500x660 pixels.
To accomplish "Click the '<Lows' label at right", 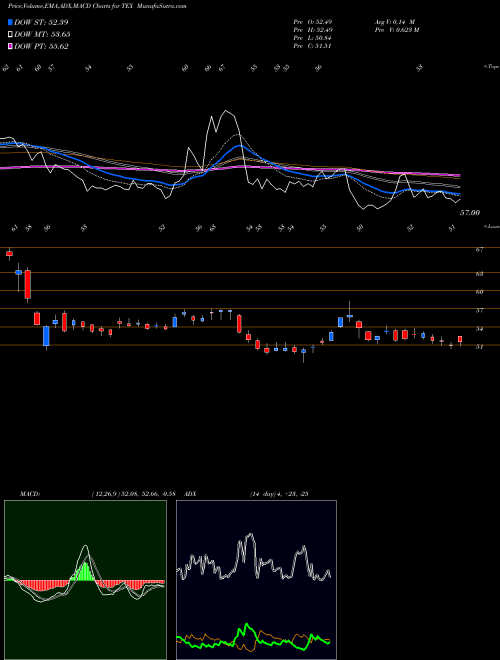I will coord(491,226).
